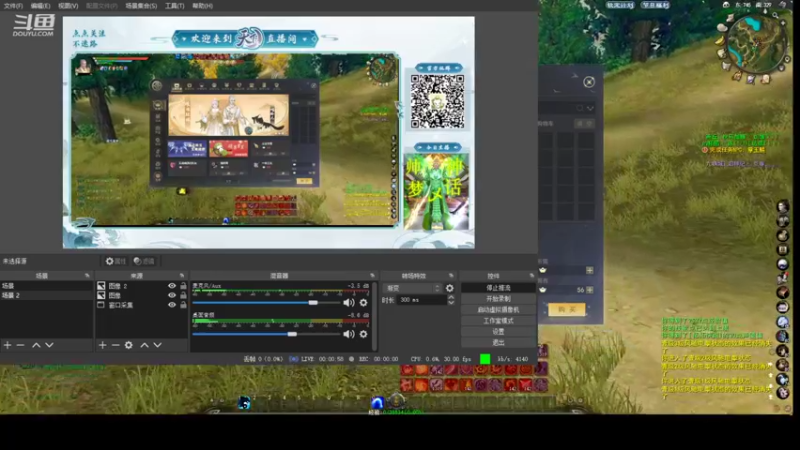This screenshot has height=450, width=800.
Task: Open 桌面音频 audio settings gear
Action: pyautogui.click(x=363, y=334)
